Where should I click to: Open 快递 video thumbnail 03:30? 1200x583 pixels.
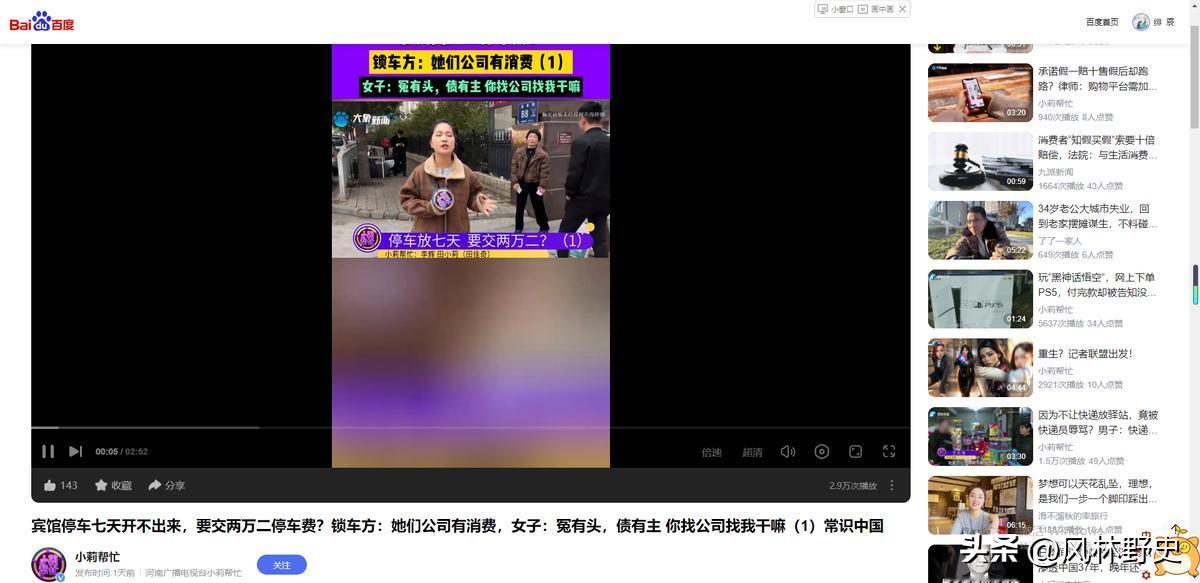coord(980,436)
